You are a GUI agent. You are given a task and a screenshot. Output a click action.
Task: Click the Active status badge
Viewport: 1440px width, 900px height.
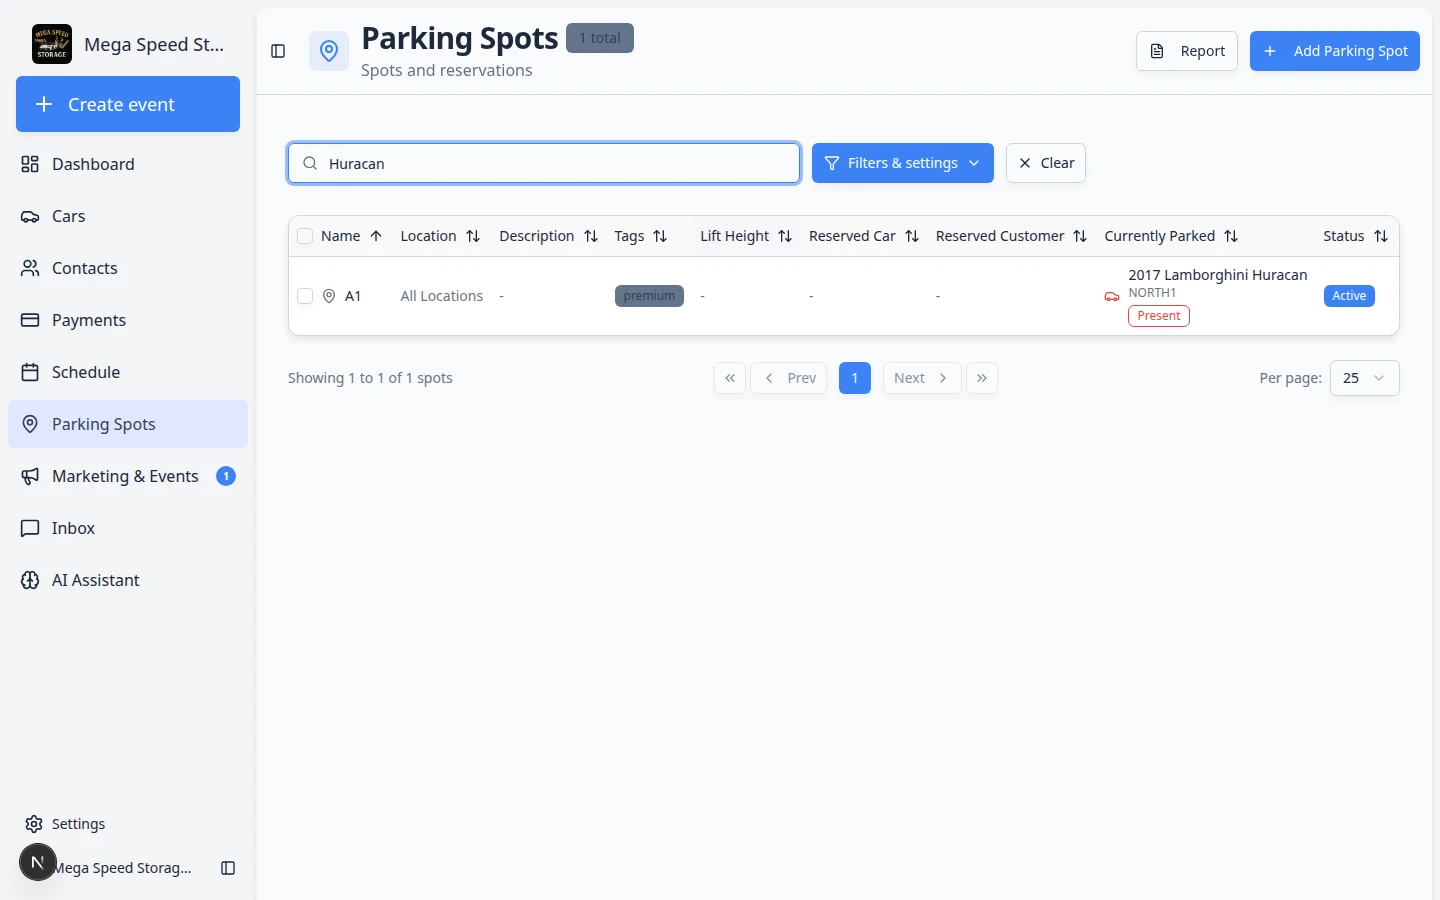click(x=1349, y=296)
